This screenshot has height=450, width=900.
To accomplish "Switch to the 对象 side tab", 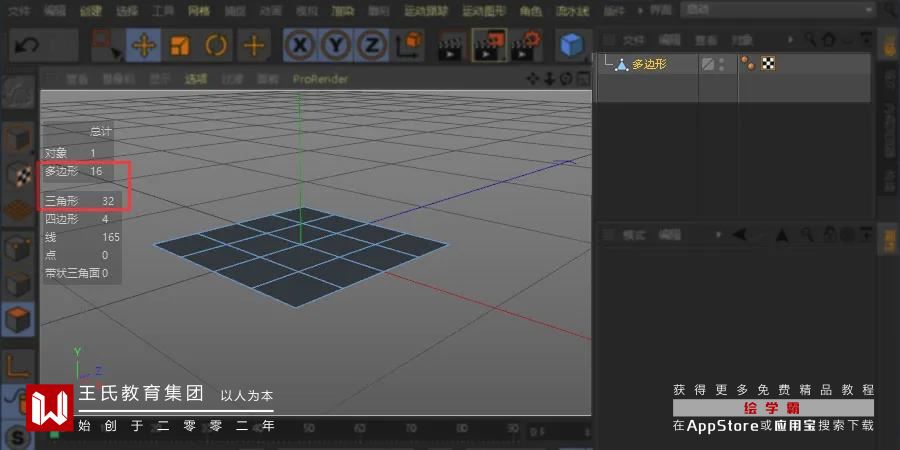I will coord(889,45).
